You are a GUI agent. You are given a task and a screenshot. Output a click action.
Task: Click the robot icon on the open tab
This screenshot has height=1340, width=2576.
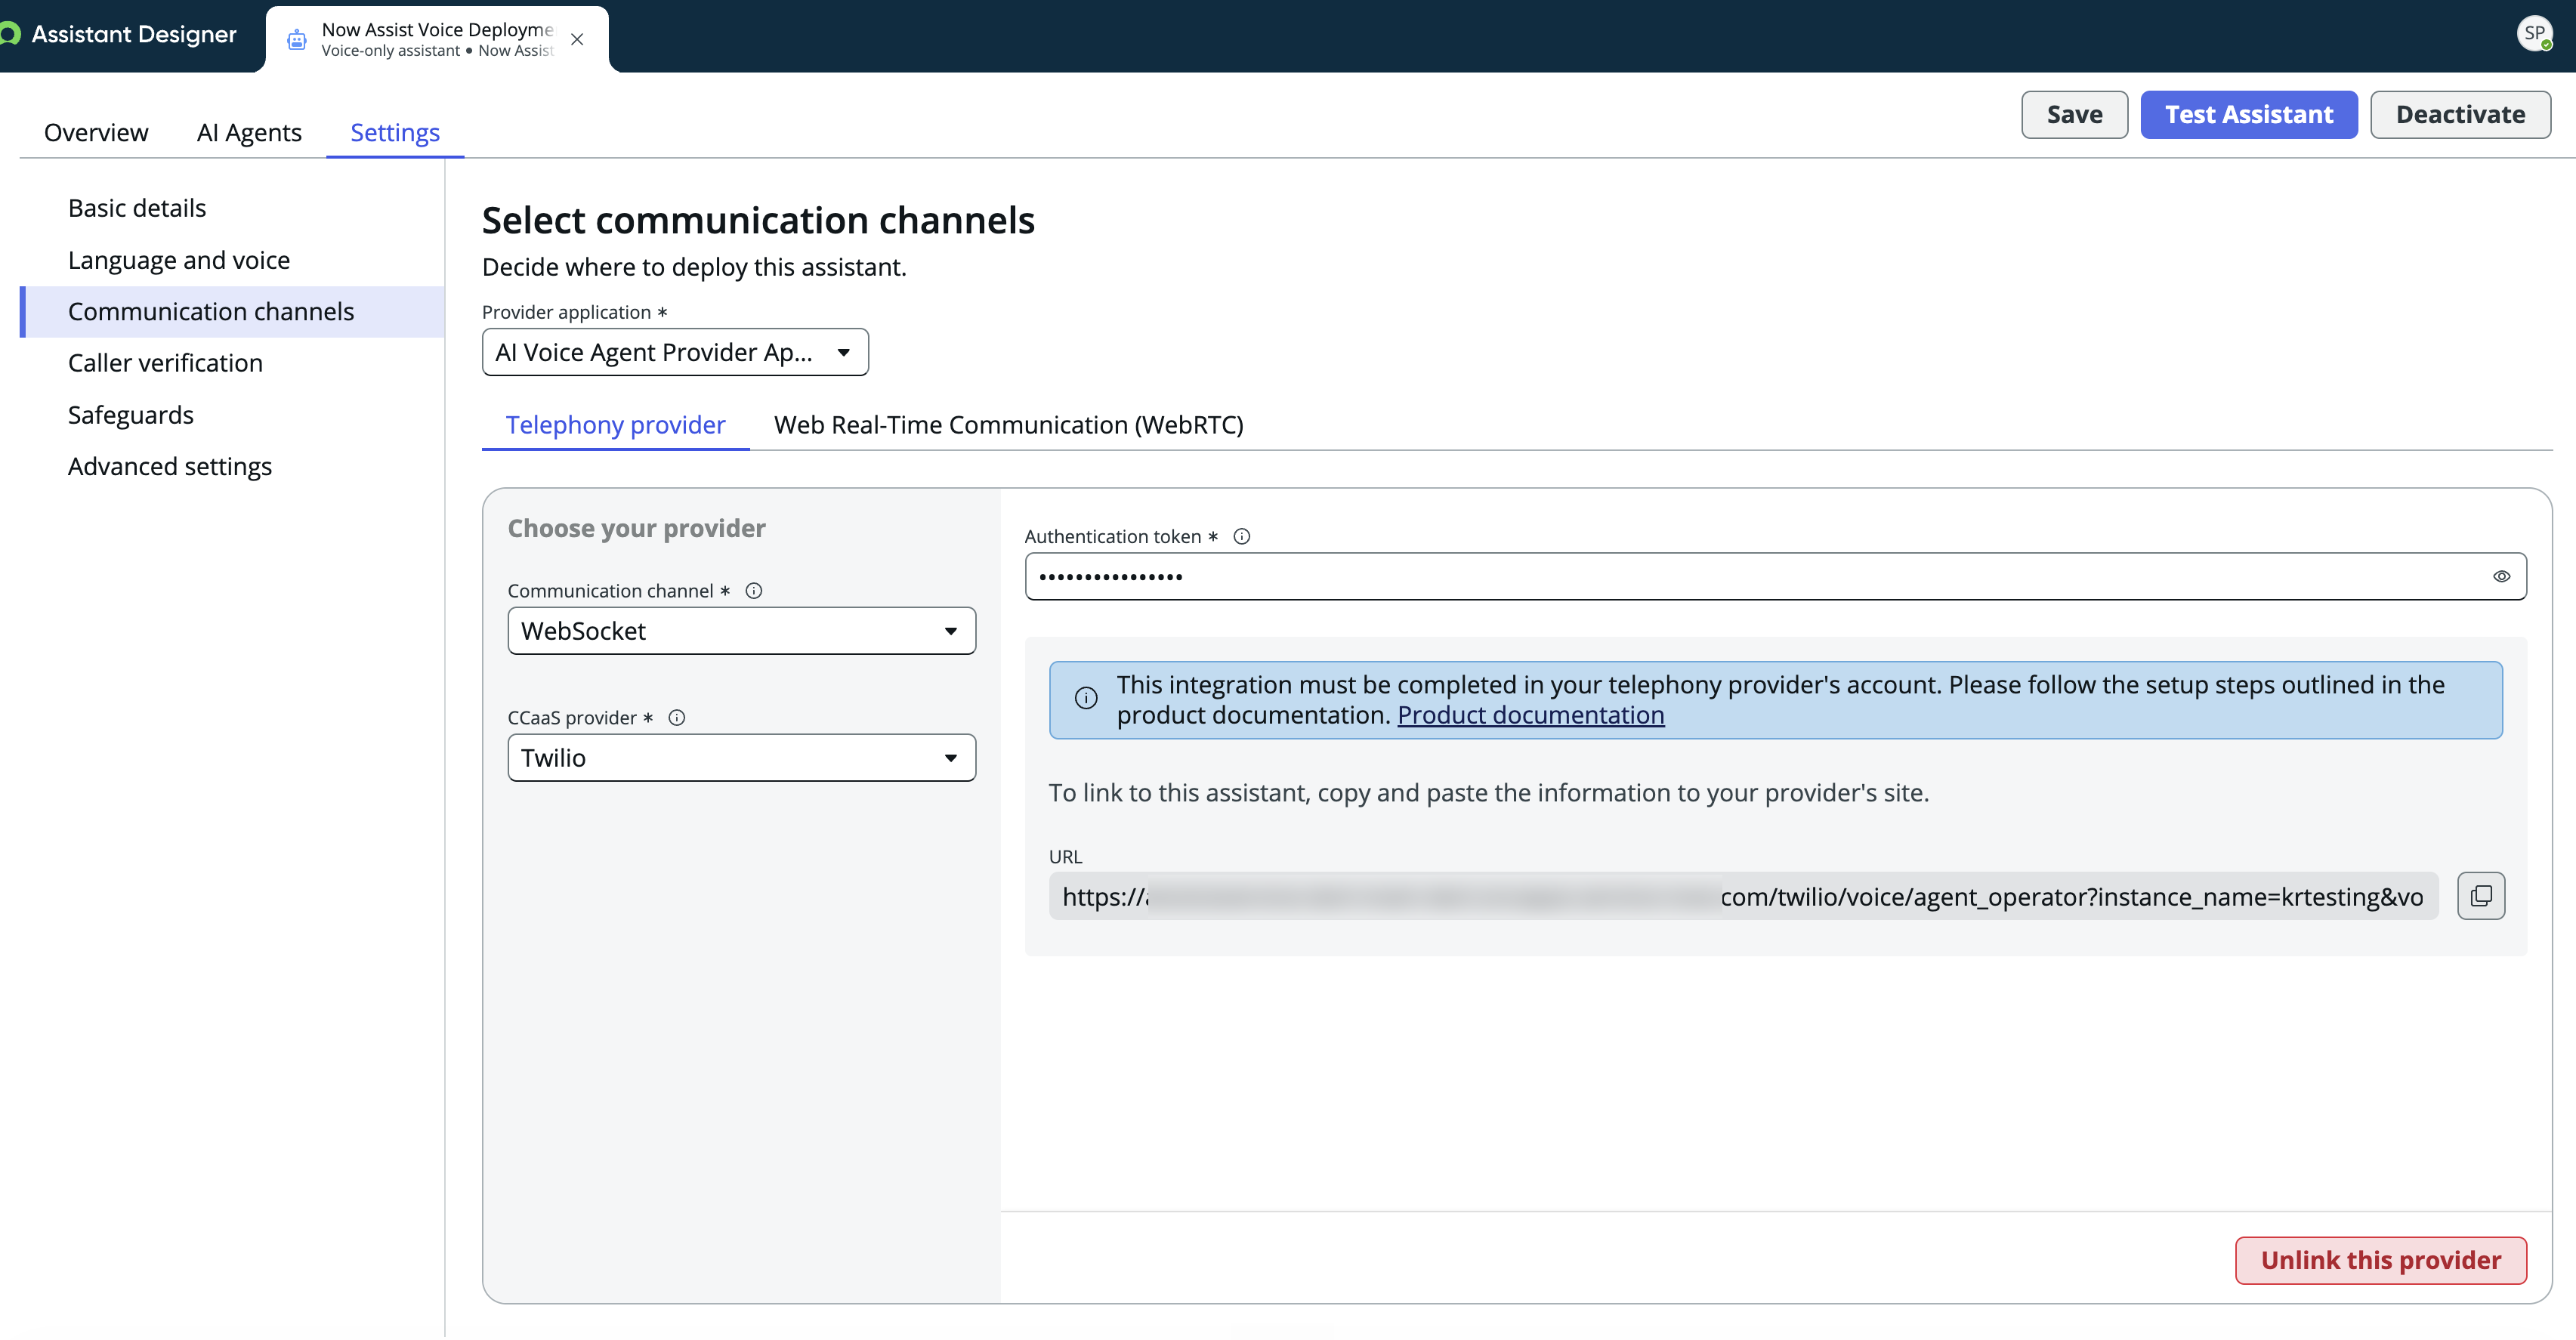tap(296, 40)
